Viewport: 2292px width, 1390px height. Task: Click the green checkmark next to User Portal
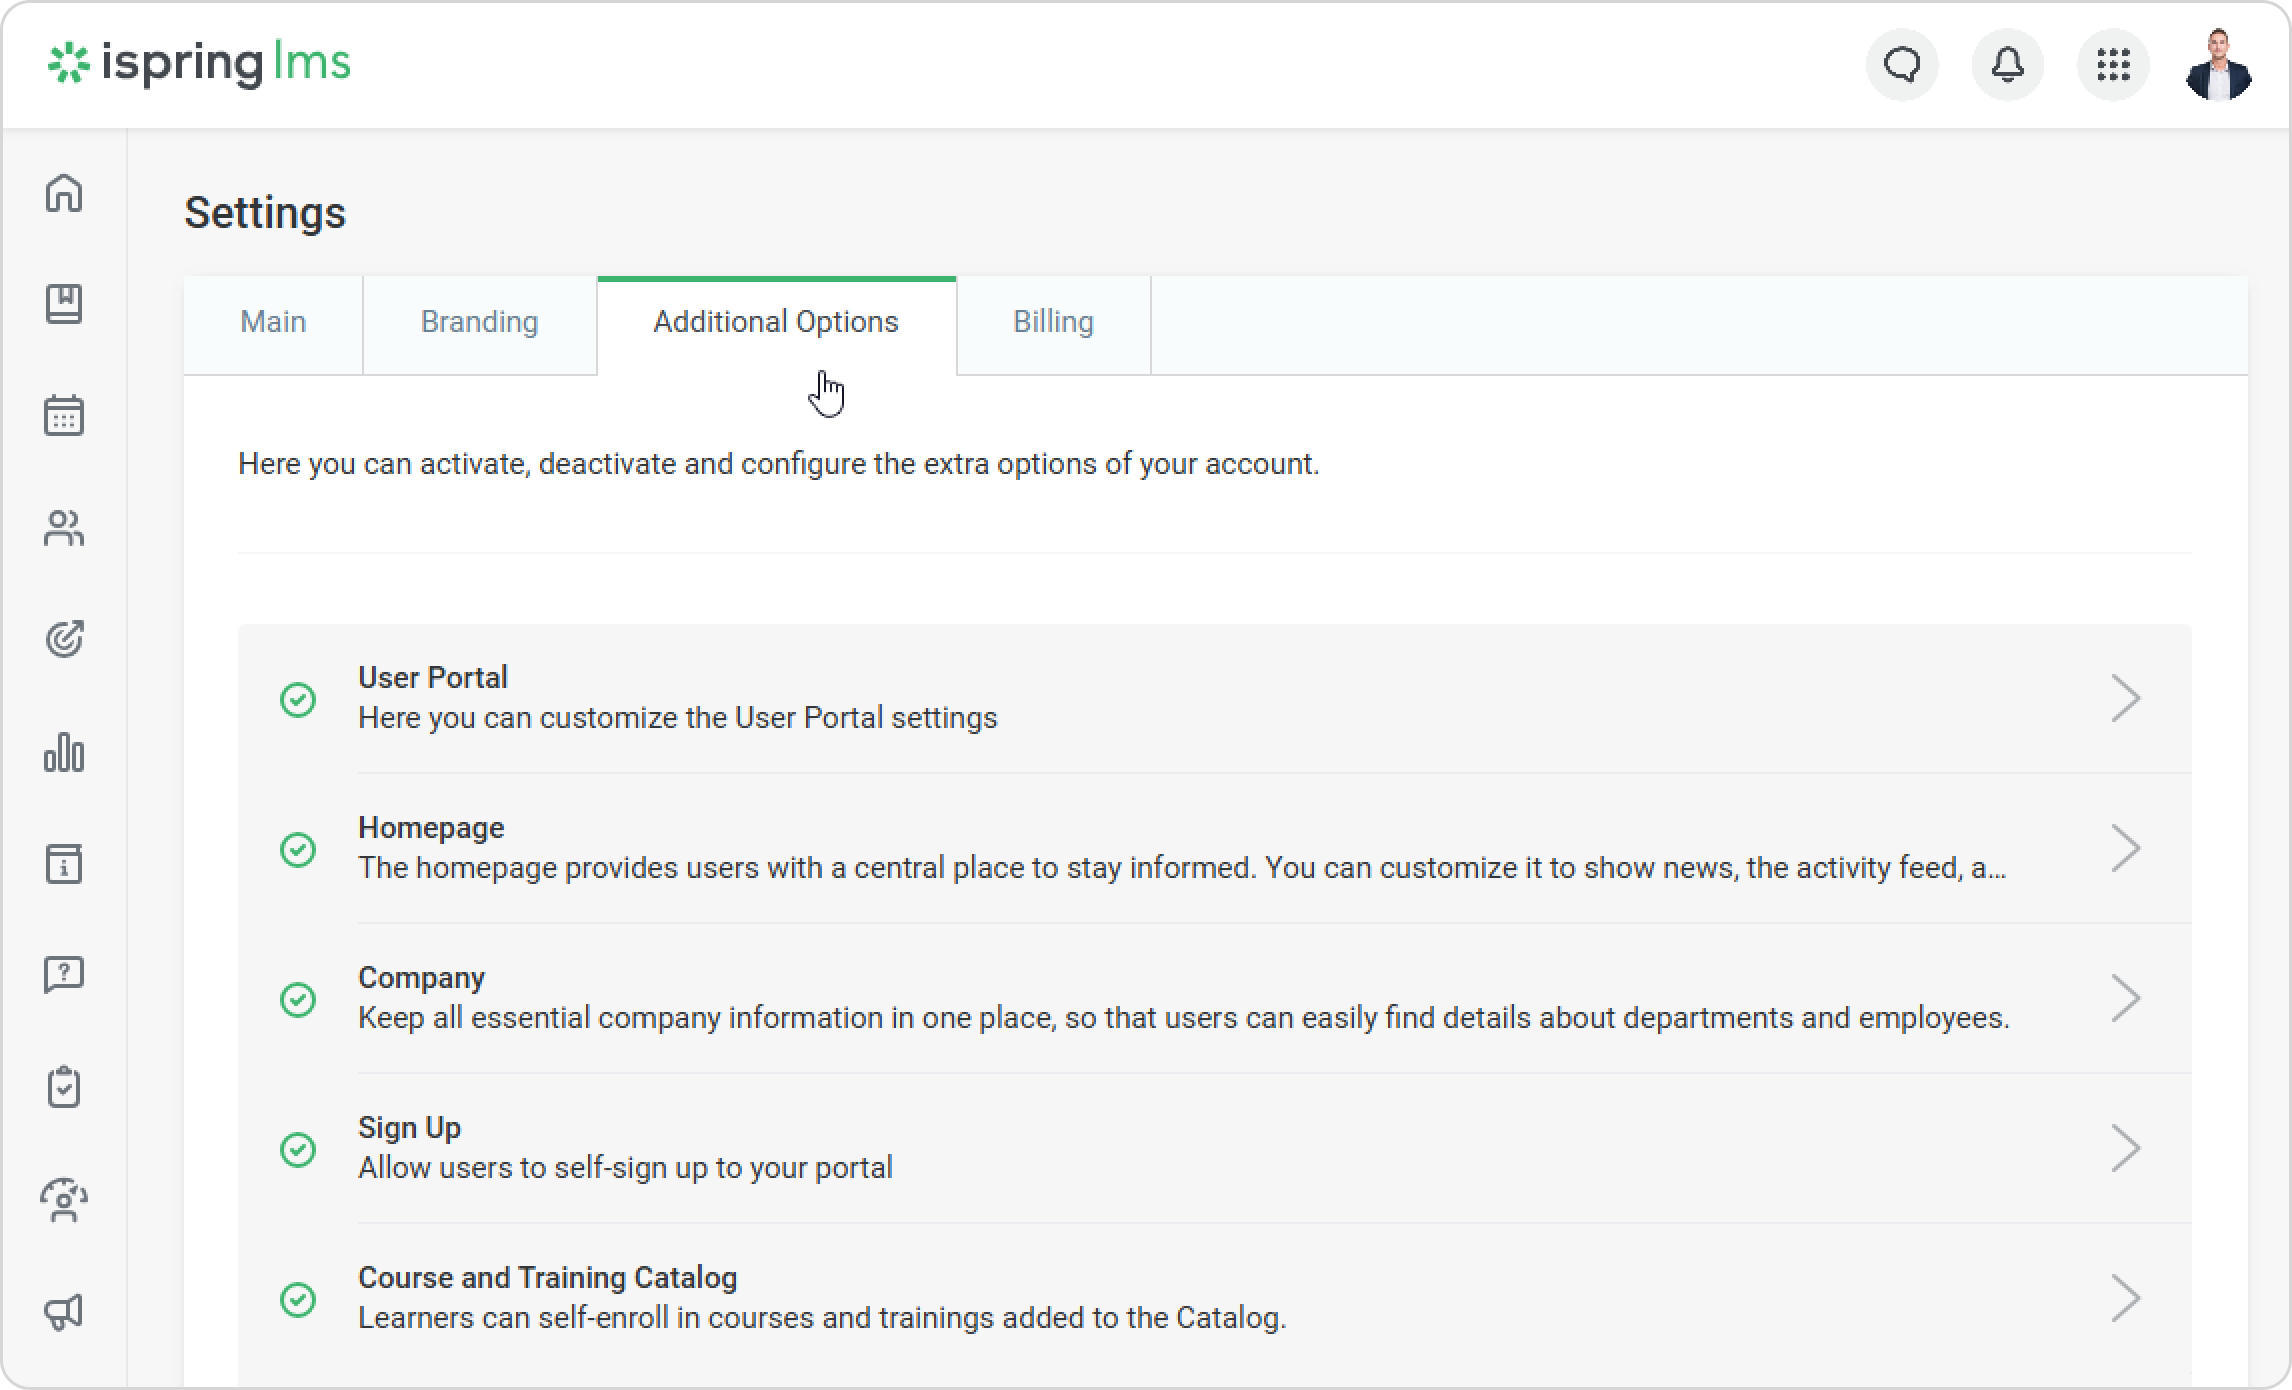pyautogui.click(x=298, y=699)
